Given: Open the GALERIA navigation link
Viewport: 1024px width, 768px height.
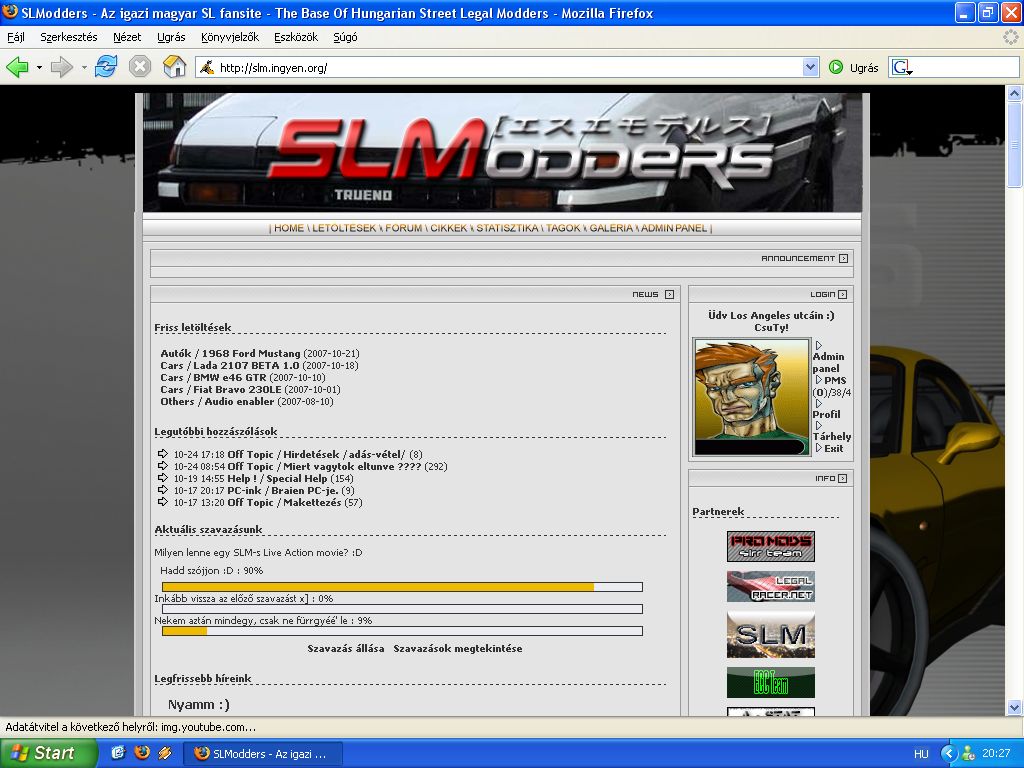Looking at the screenshot, I should tap(611, 228).
